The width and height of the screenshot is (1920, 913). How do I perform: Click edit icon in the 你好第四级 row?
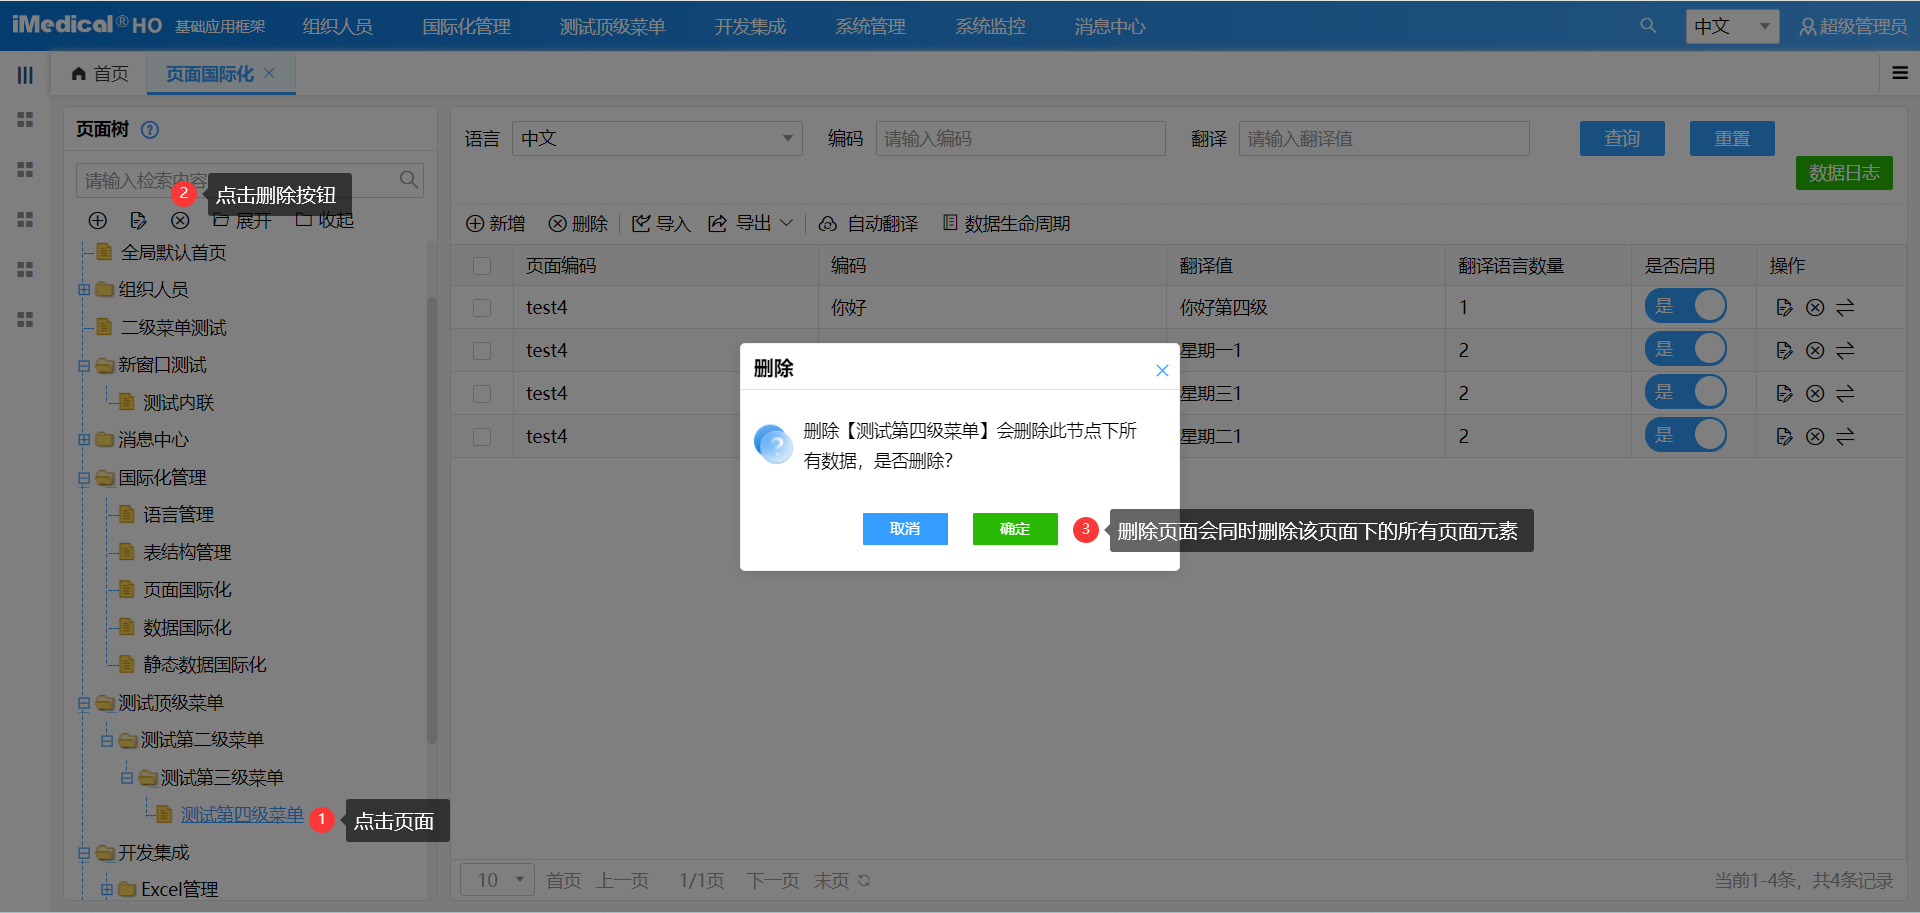tap(1784, 308)
